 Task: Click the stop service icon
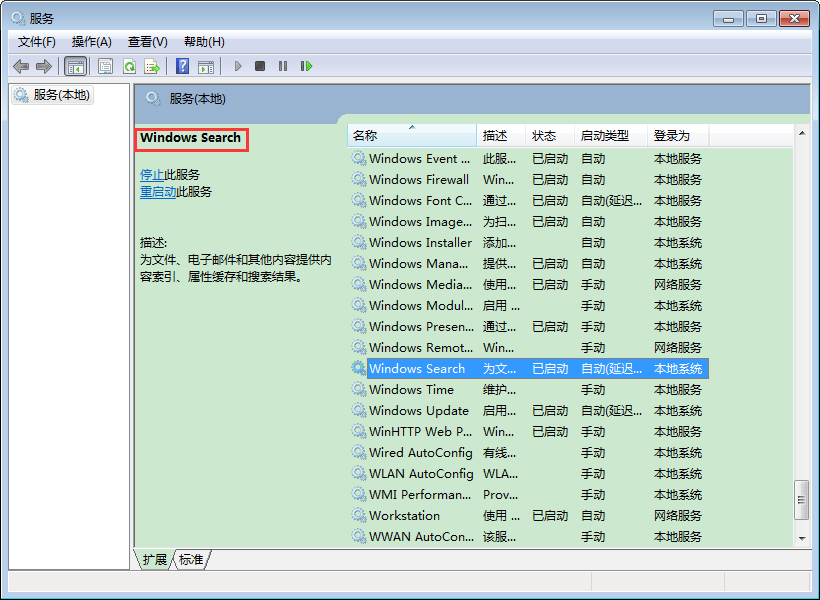260,66
